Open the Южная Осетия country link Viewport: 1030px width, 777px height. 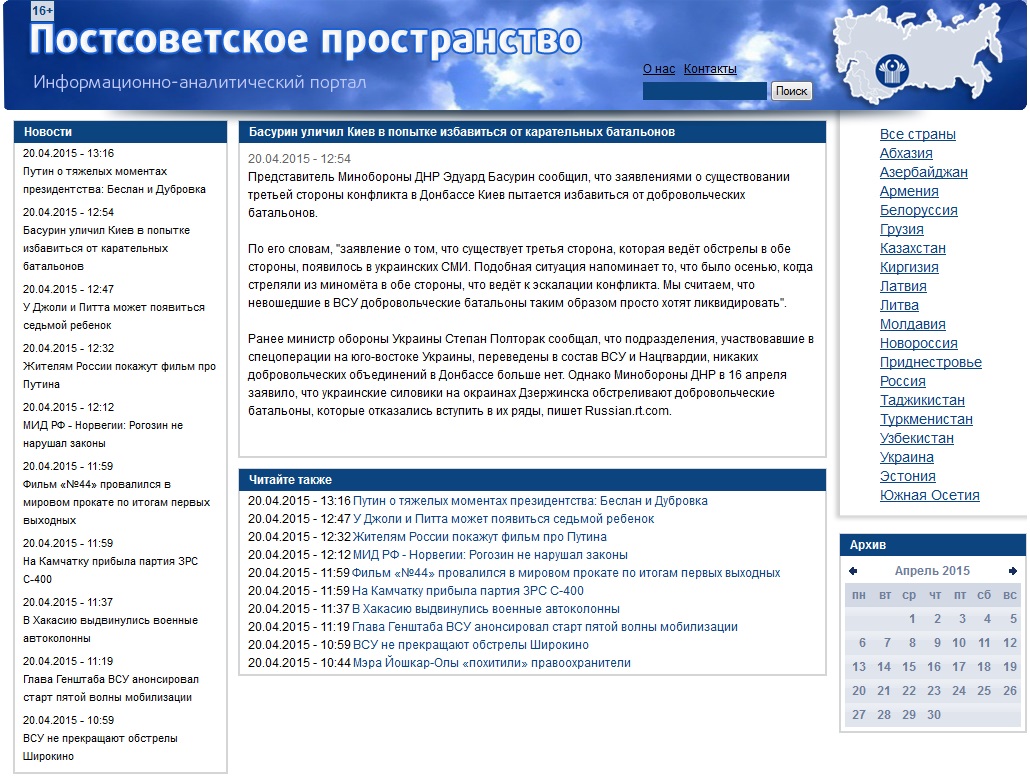929,496
